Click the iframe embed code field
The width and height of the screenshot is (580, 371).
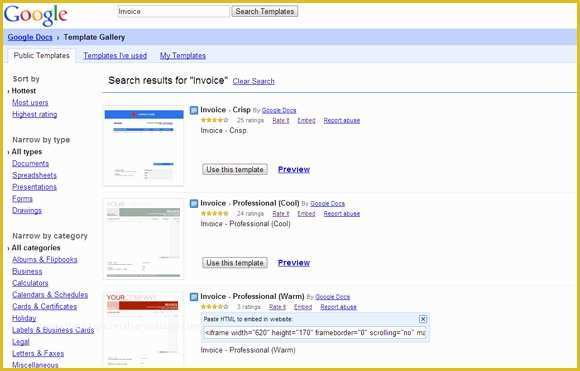tap(315, 333)
